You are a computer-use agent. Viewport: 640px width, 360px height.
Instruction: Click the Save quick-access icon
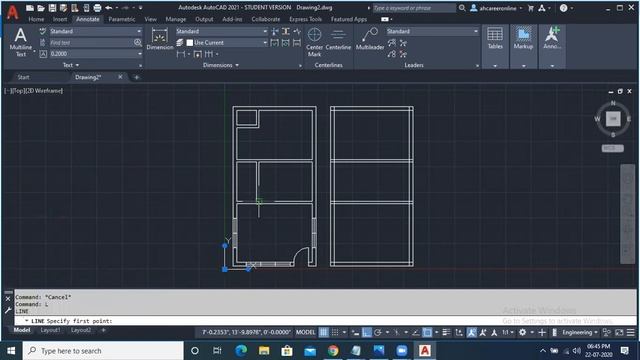pos(52,8)
